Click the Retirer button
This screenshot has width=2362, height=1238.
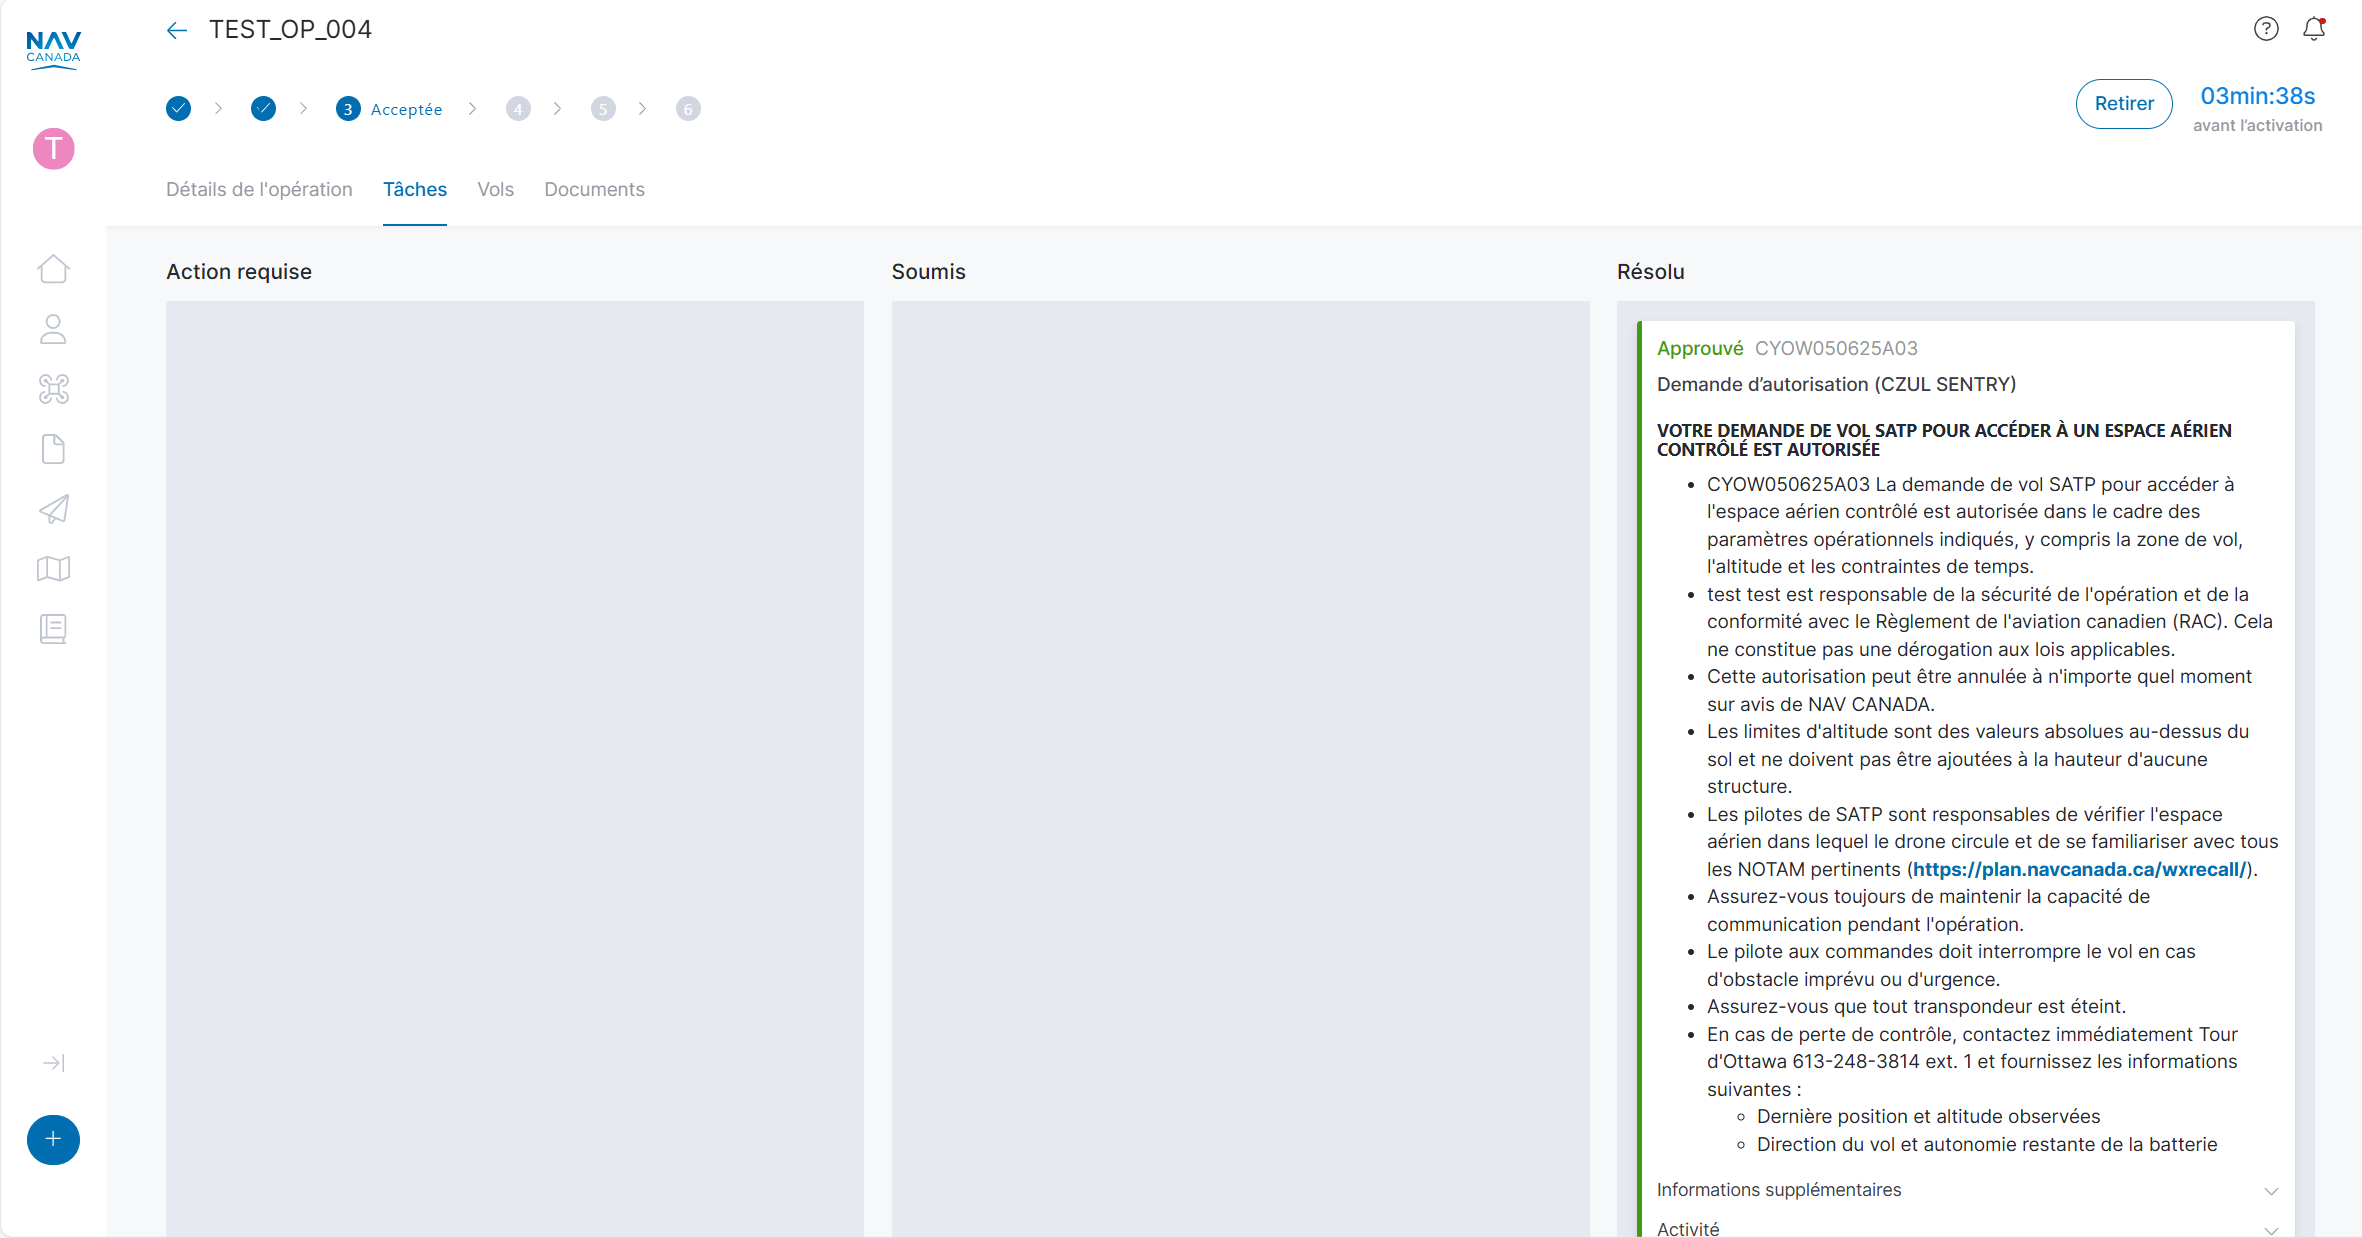pos(2124,104)
